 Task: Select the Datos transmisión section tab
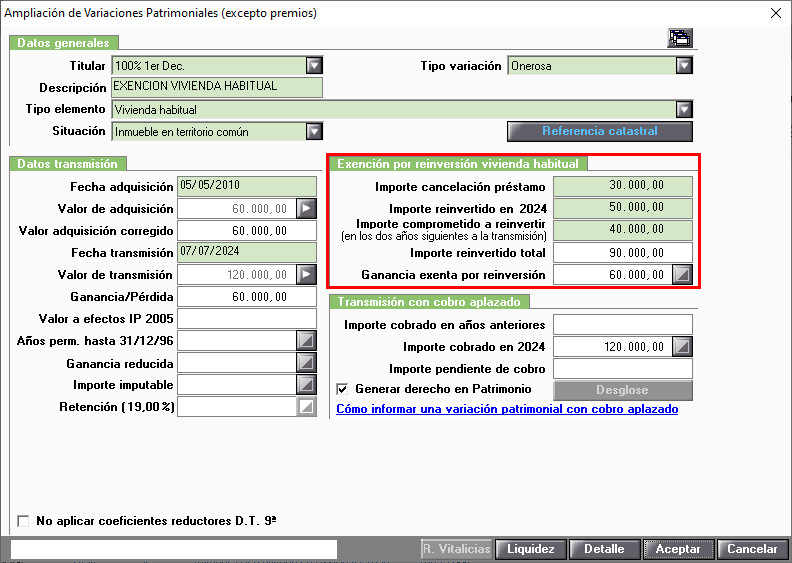(68, 164)
